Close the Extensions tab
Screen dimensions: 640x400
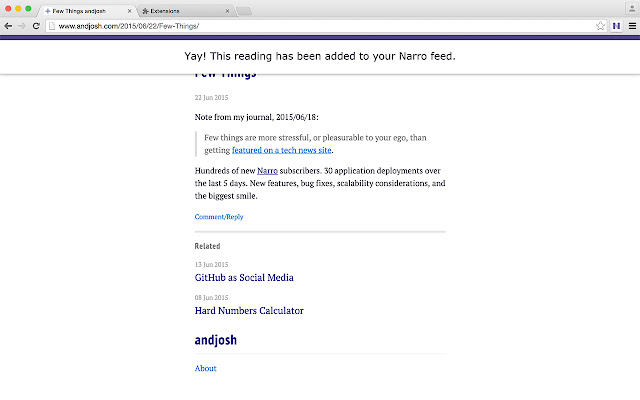tap(227, 11)
